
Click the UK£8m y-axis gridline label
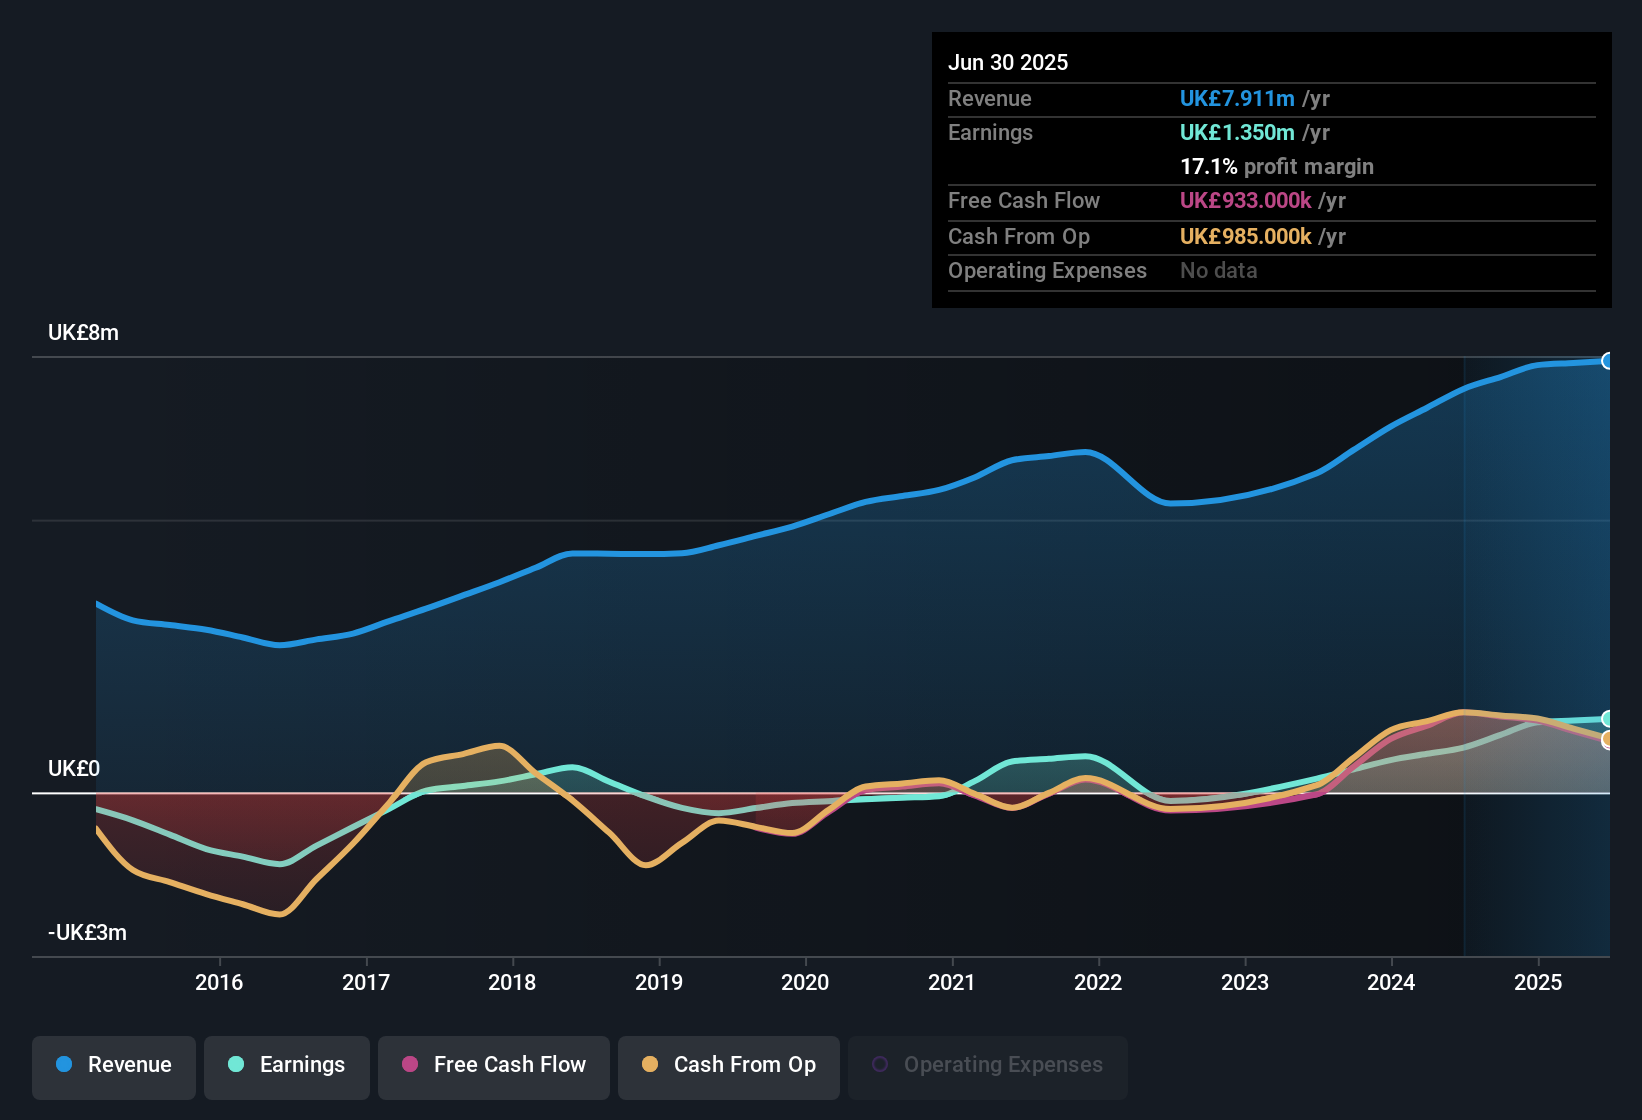[x=83, y=332]
